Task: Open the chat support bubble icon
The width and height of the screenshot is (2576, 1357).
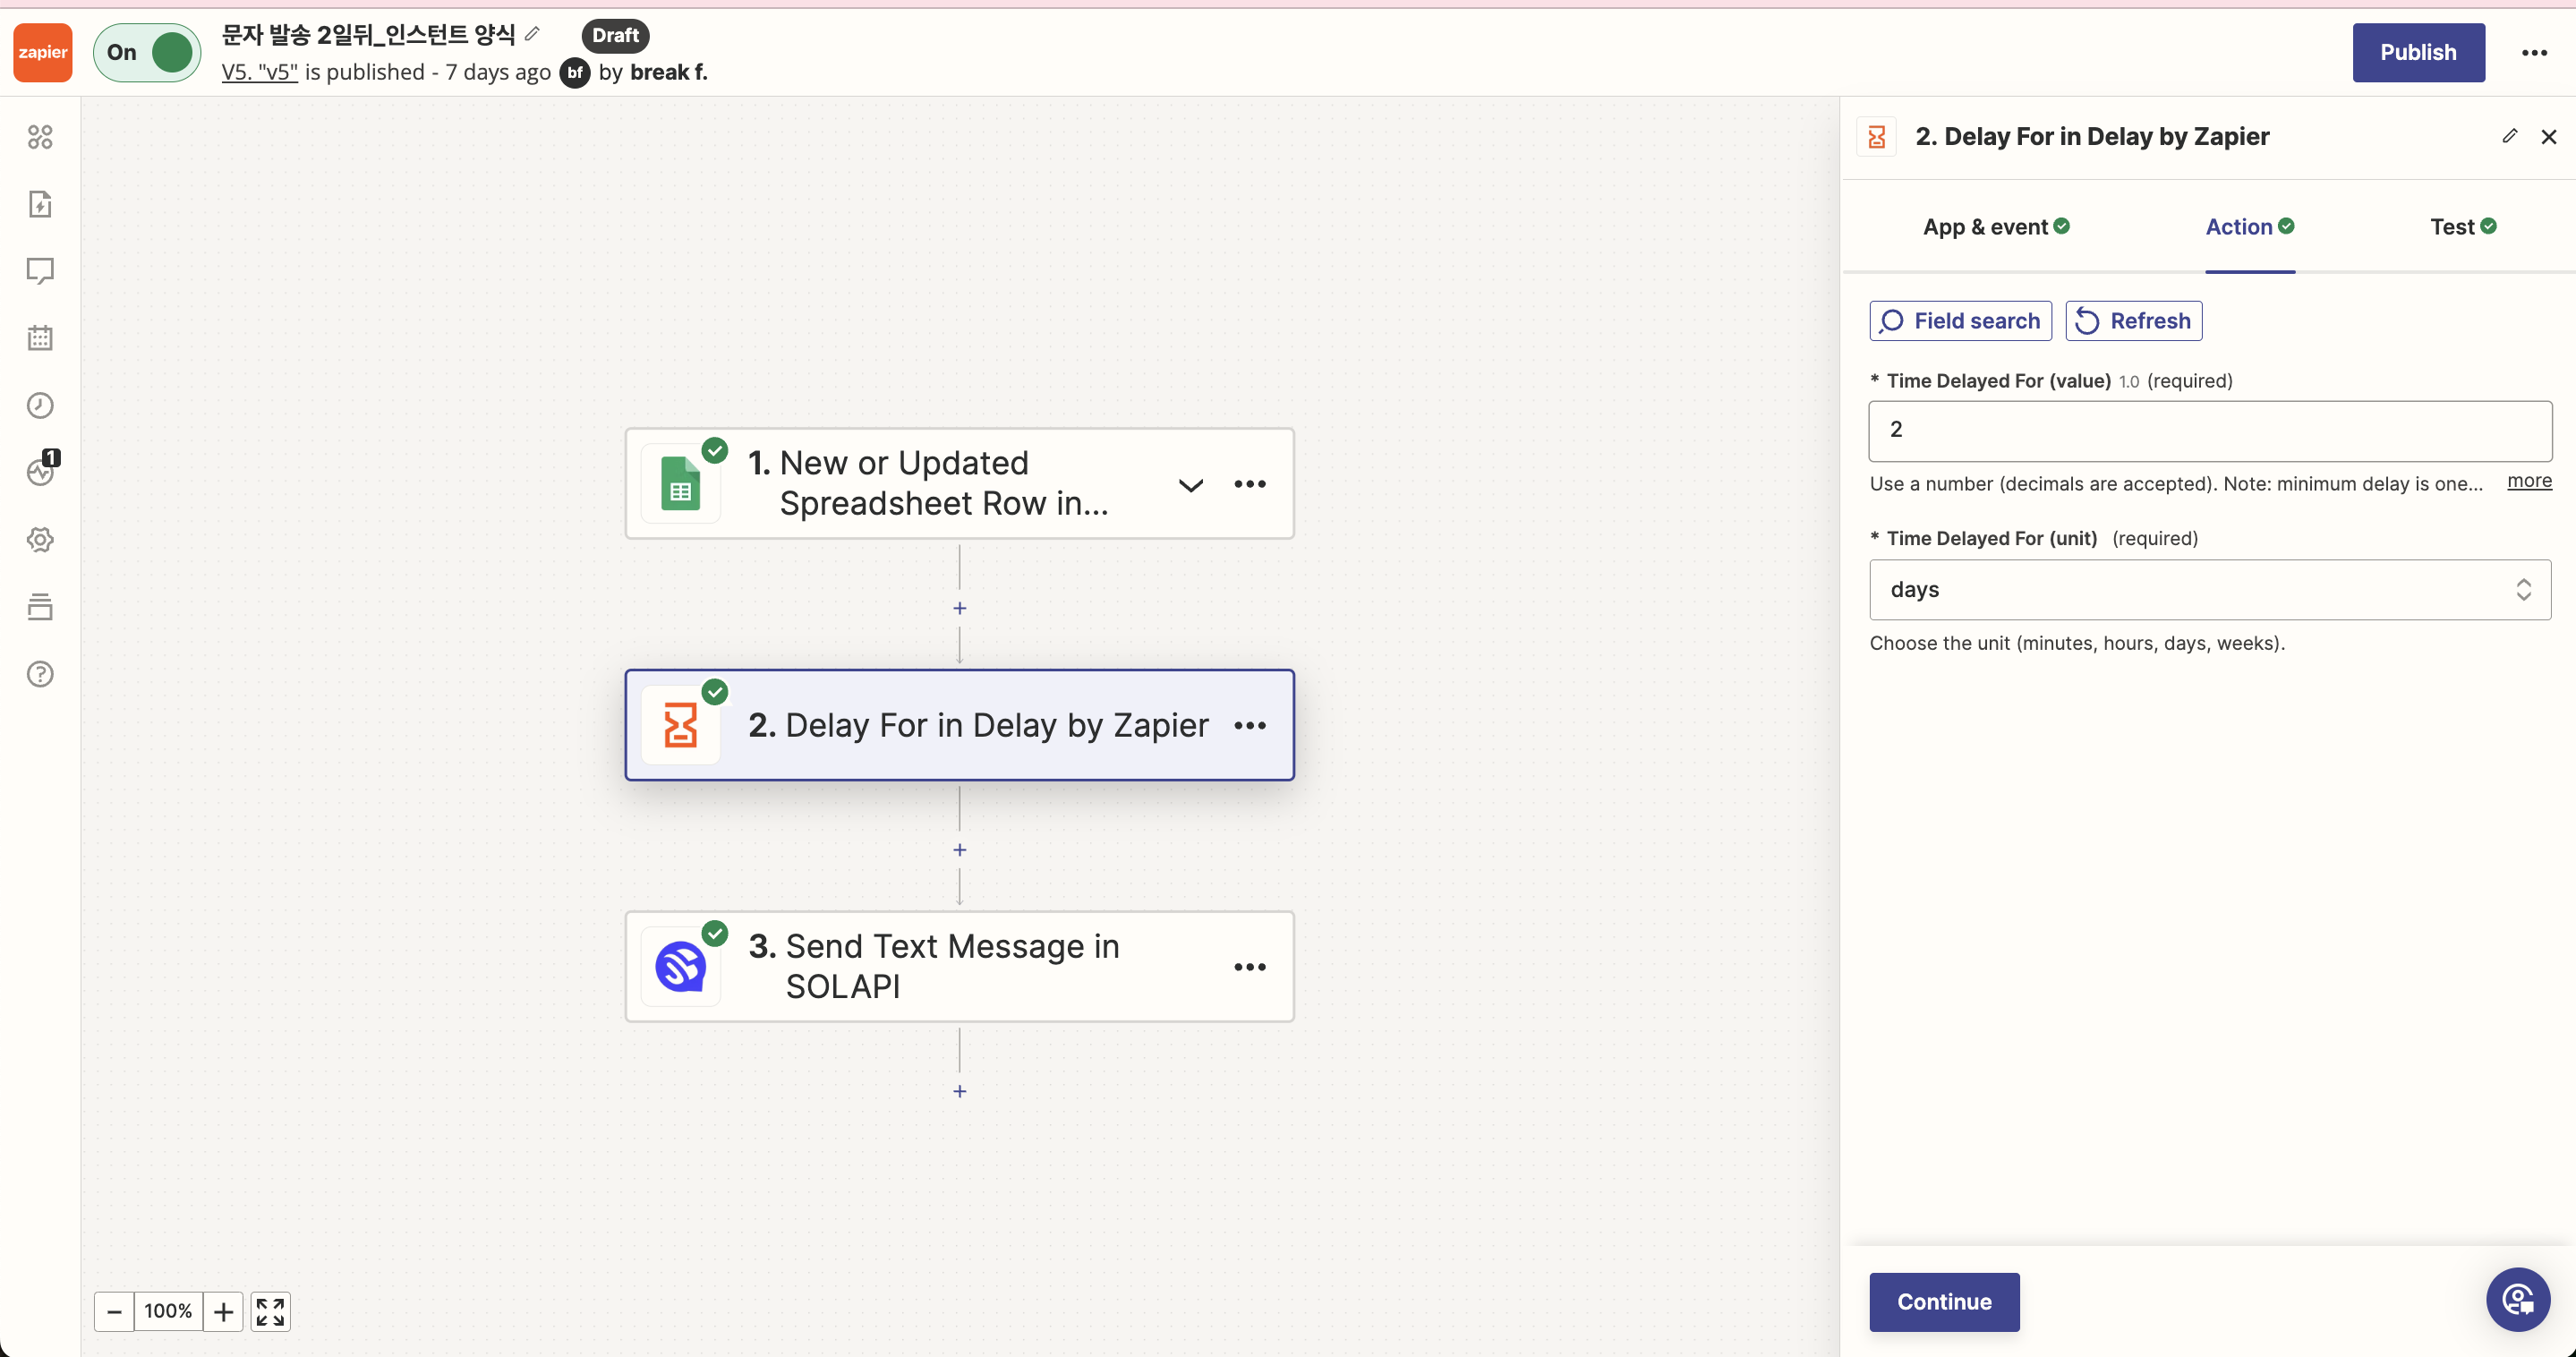Action: pos(2517,1300)
